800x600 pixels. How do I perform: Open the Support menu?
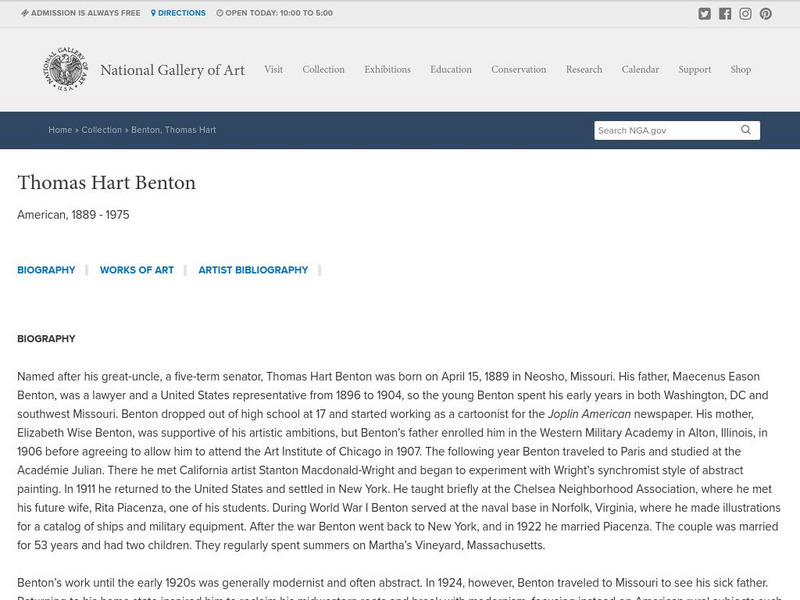click(694, 69)
